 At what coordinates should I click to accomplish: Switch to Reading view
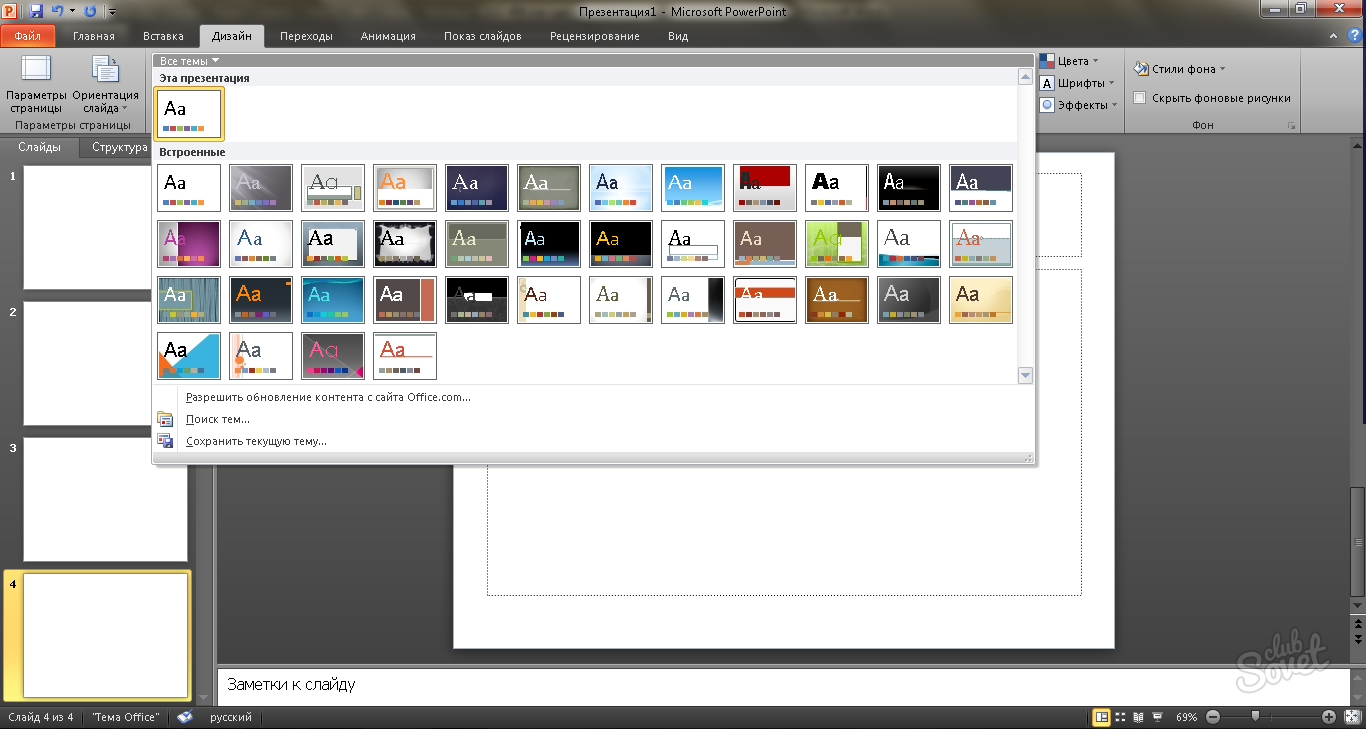(1137, 717)
